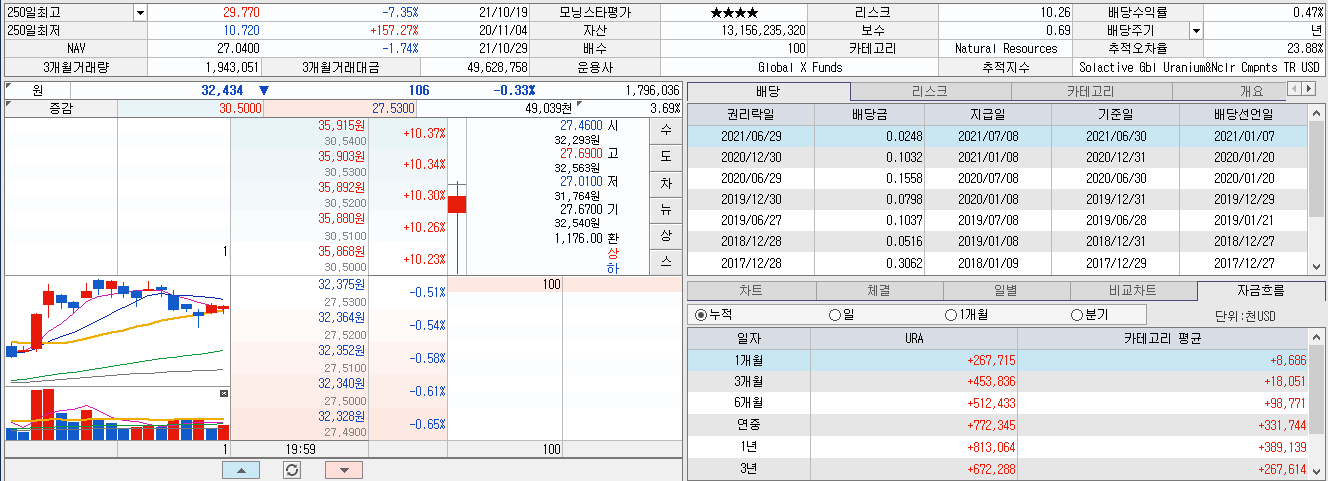The height and width of the screenshot is (481, 1328).
Task: Switch to the 리스크 tab
Action: tap(930, 91)
